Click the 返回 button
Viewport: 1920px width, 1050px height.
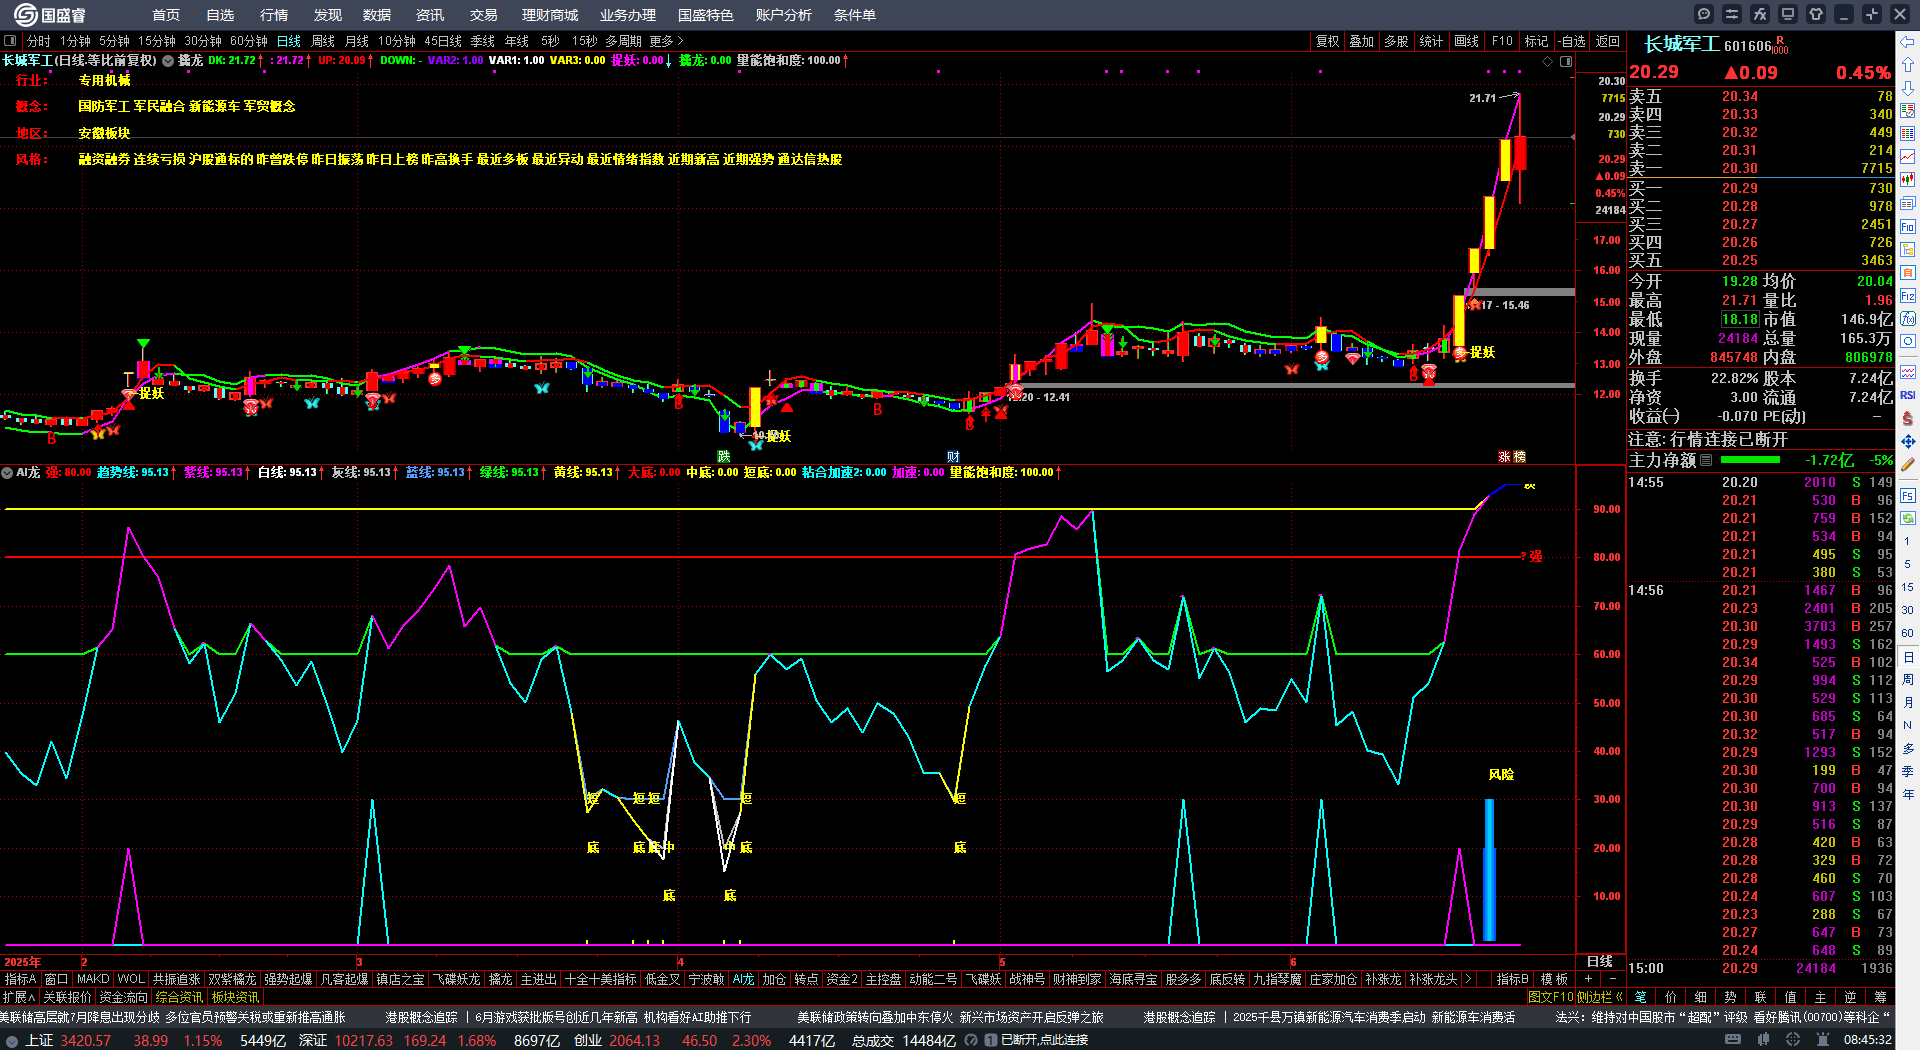click(1608, 41)
